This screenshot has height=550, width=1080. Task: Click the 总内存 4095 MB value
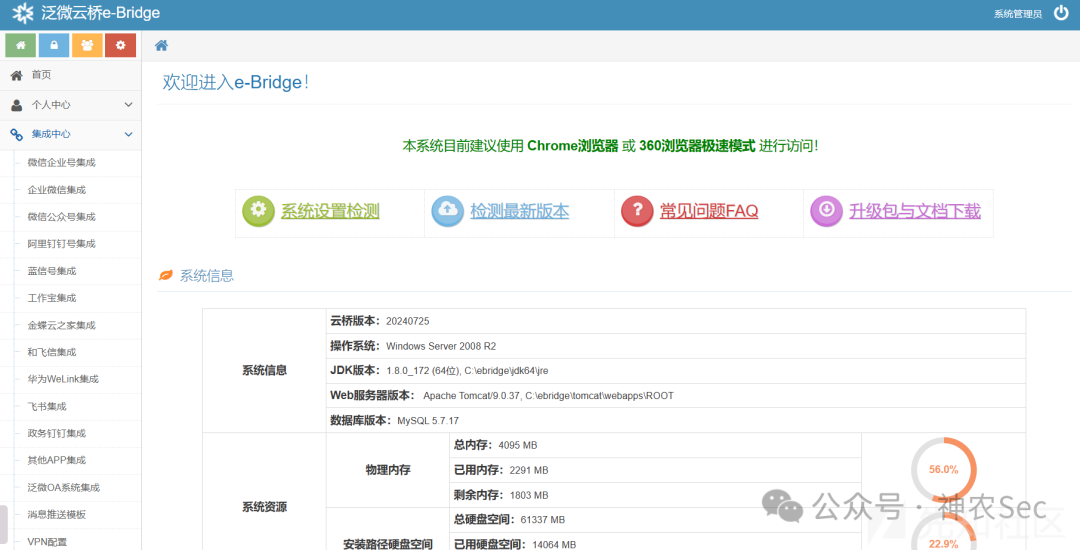[517, 445]
